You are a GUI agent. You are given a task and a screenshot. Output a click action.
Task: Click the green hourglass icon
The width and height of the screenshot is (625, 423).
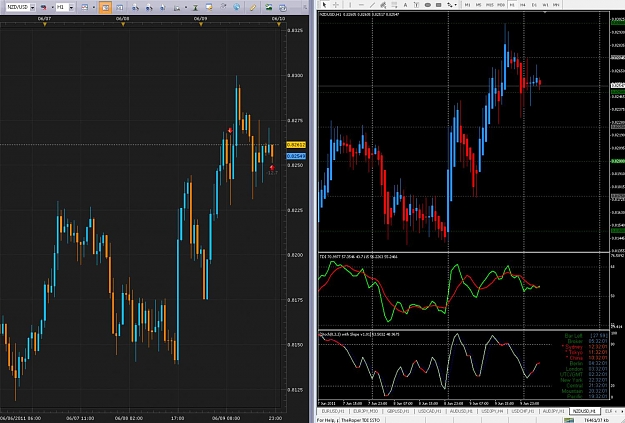point(195,8)
